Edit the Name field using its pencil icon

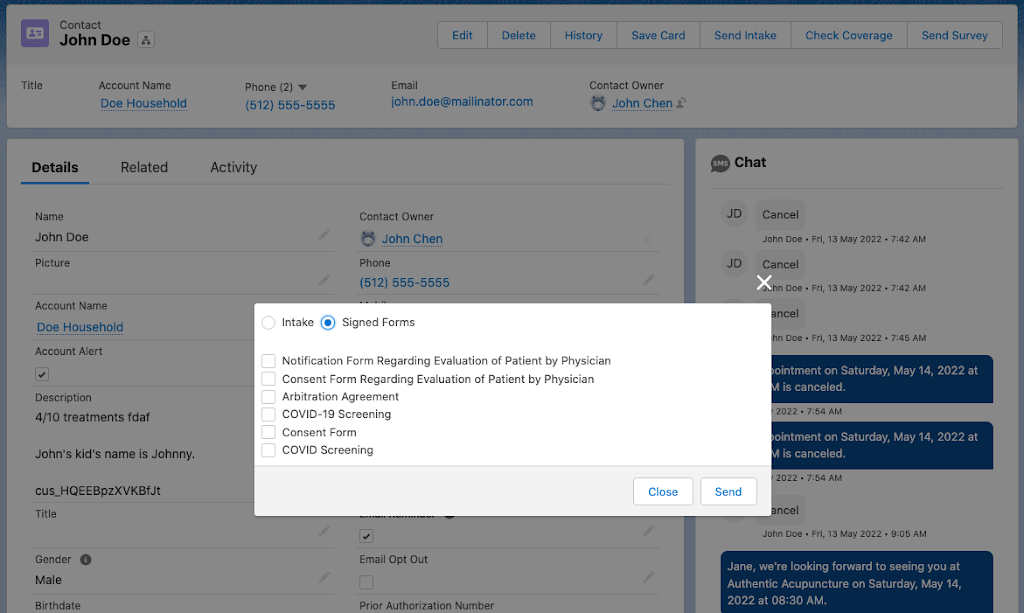(323, 233)
